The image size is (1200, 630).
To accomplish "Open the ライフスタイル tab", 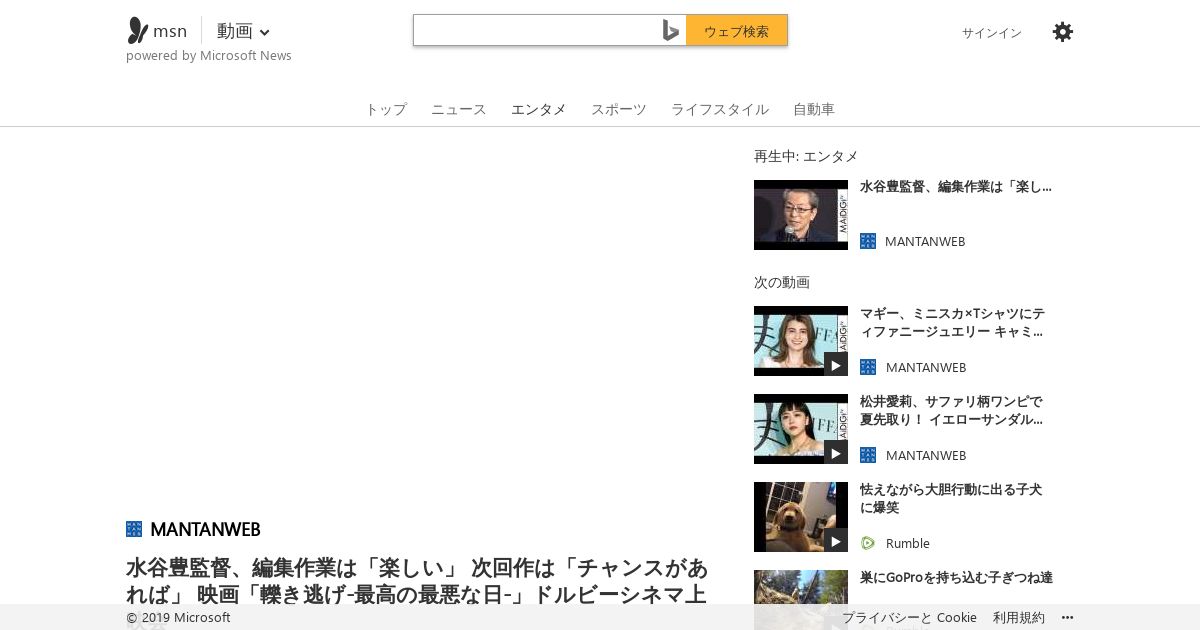I will (720, 109).
